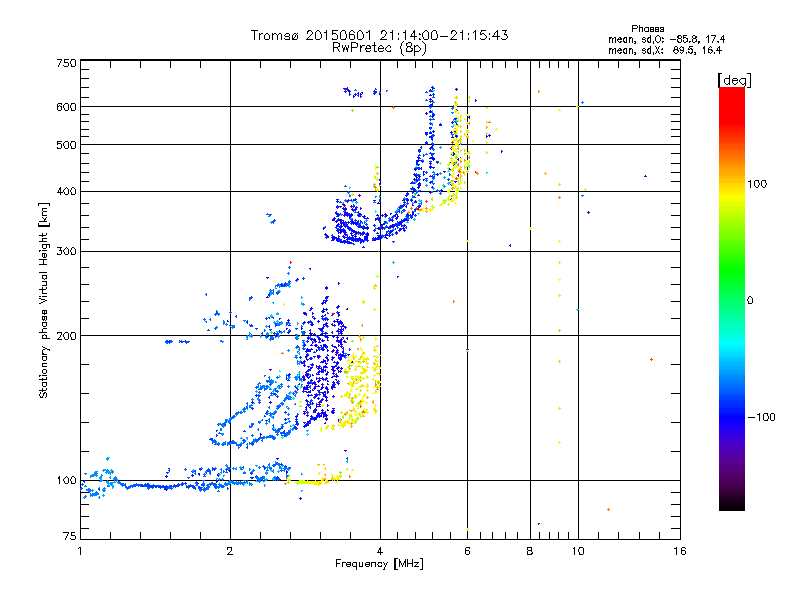Screen dimensions: 800x600
Task: Click the y-axis tick label '200'
Action: tap(66, 336)
